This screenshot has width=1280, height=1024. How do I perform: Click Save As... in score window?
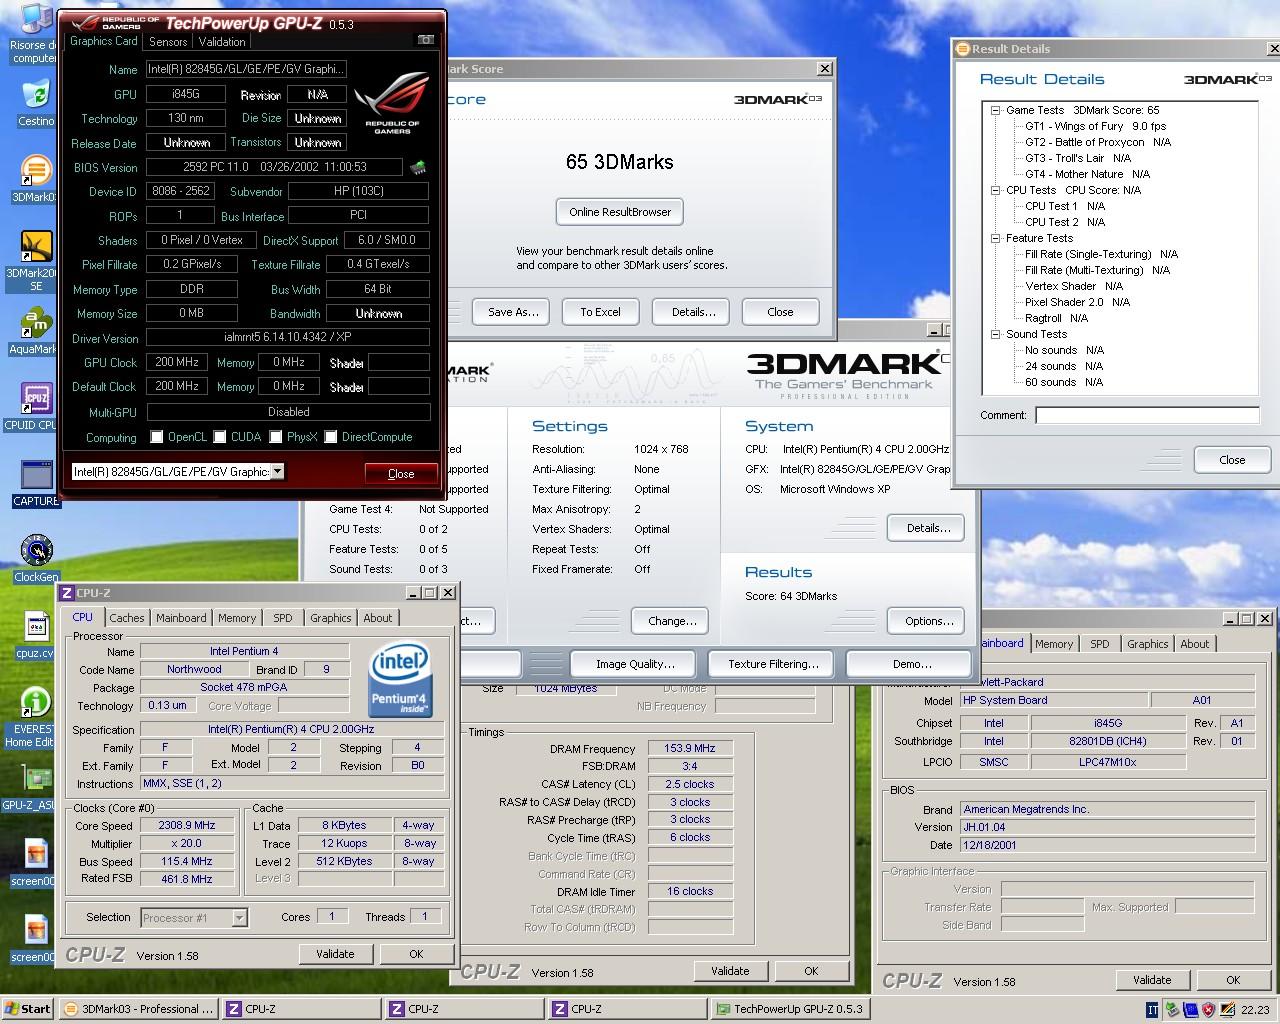coord(513,312)
